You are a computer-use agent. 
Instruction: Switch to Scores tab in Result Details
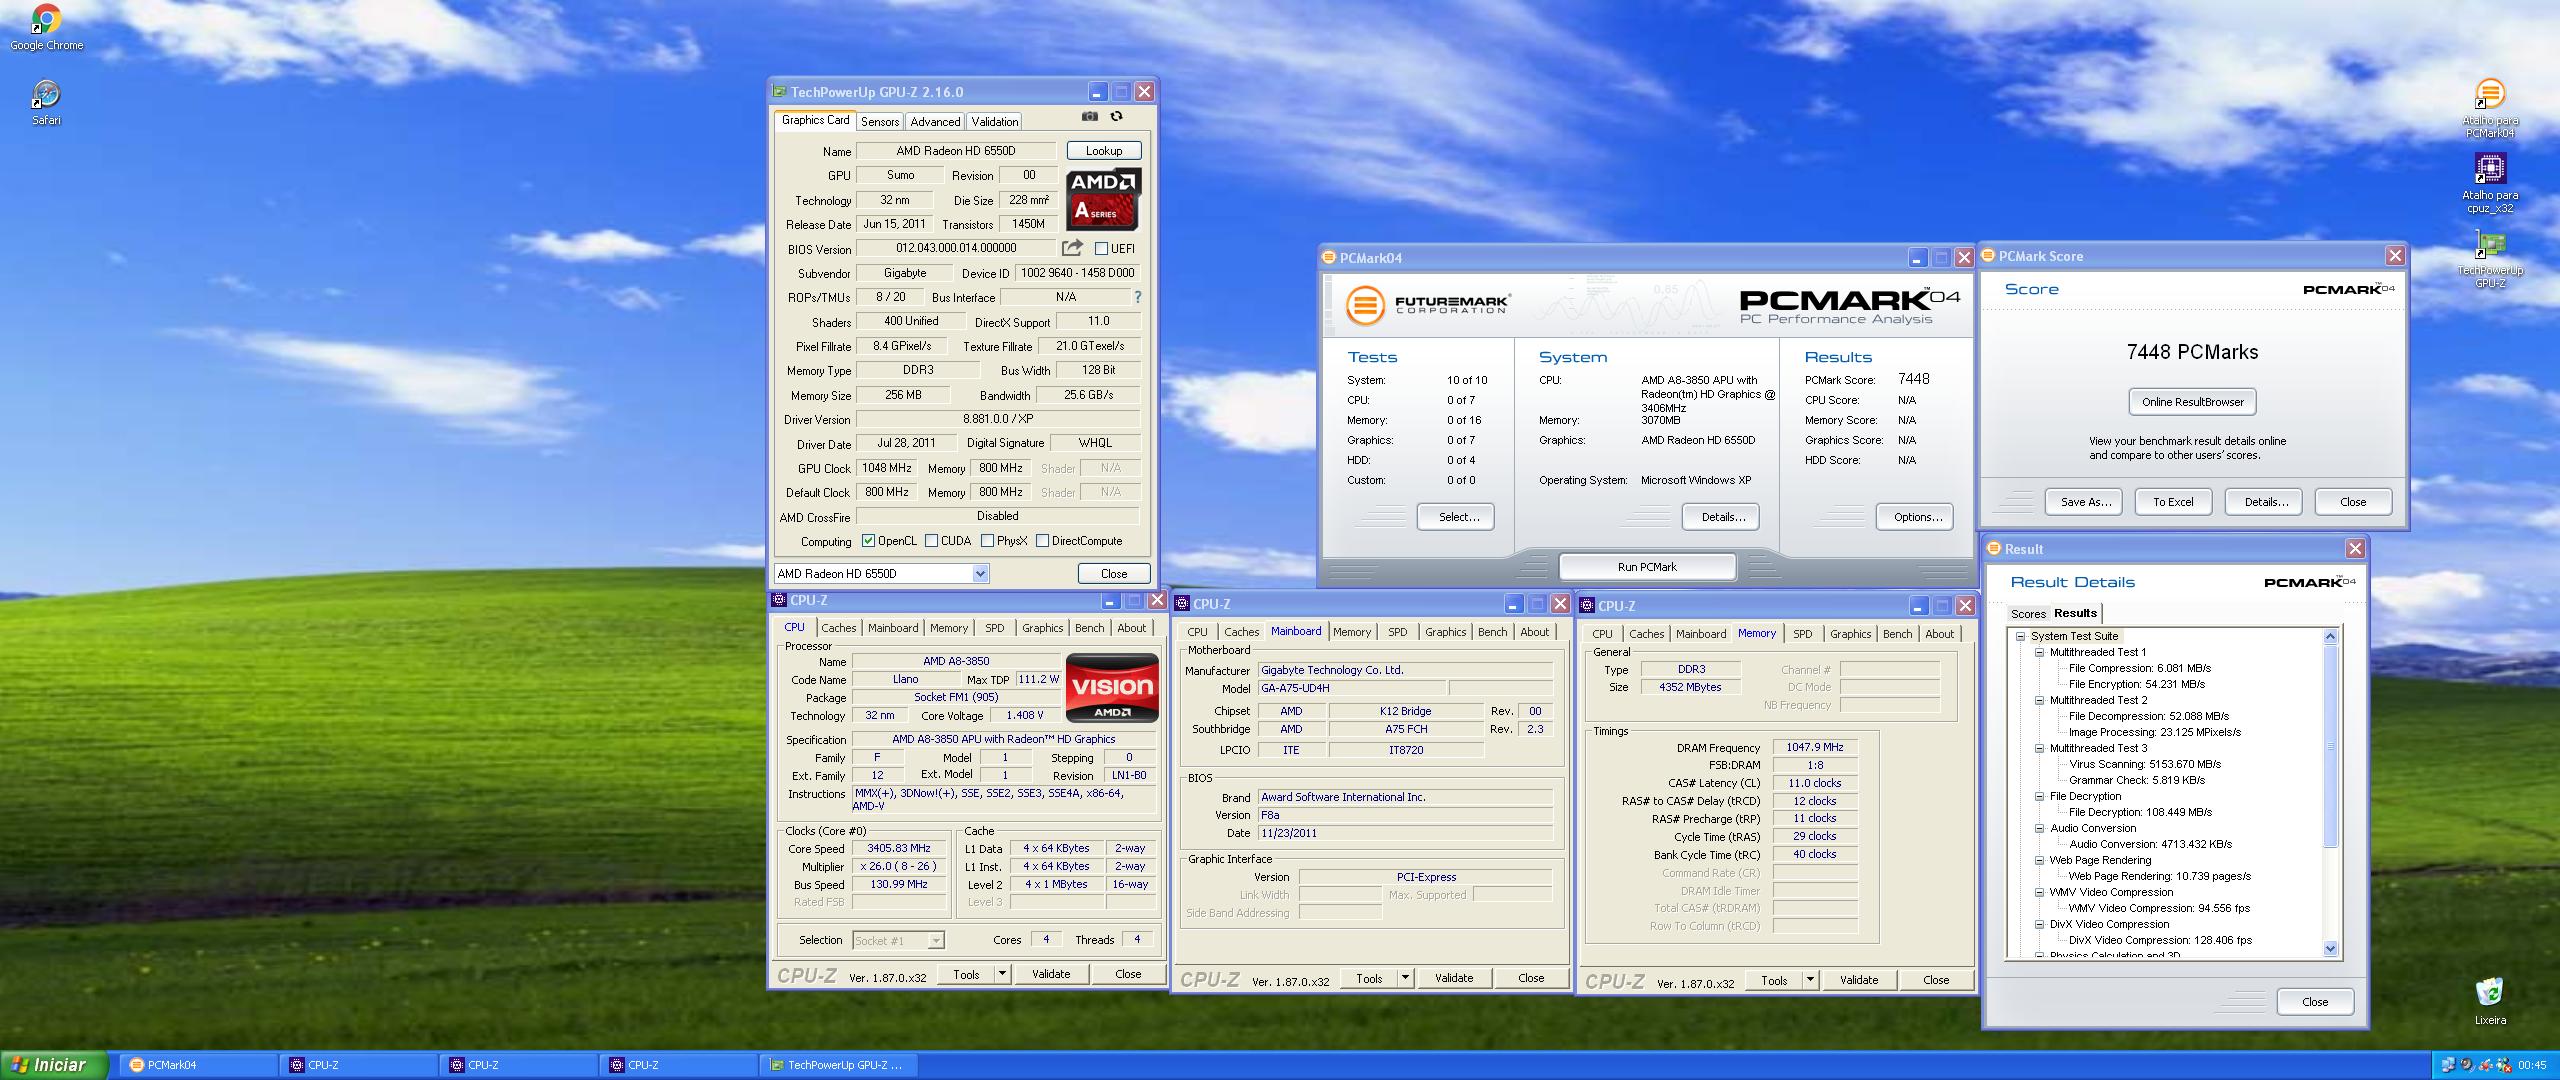[2028, 614]
